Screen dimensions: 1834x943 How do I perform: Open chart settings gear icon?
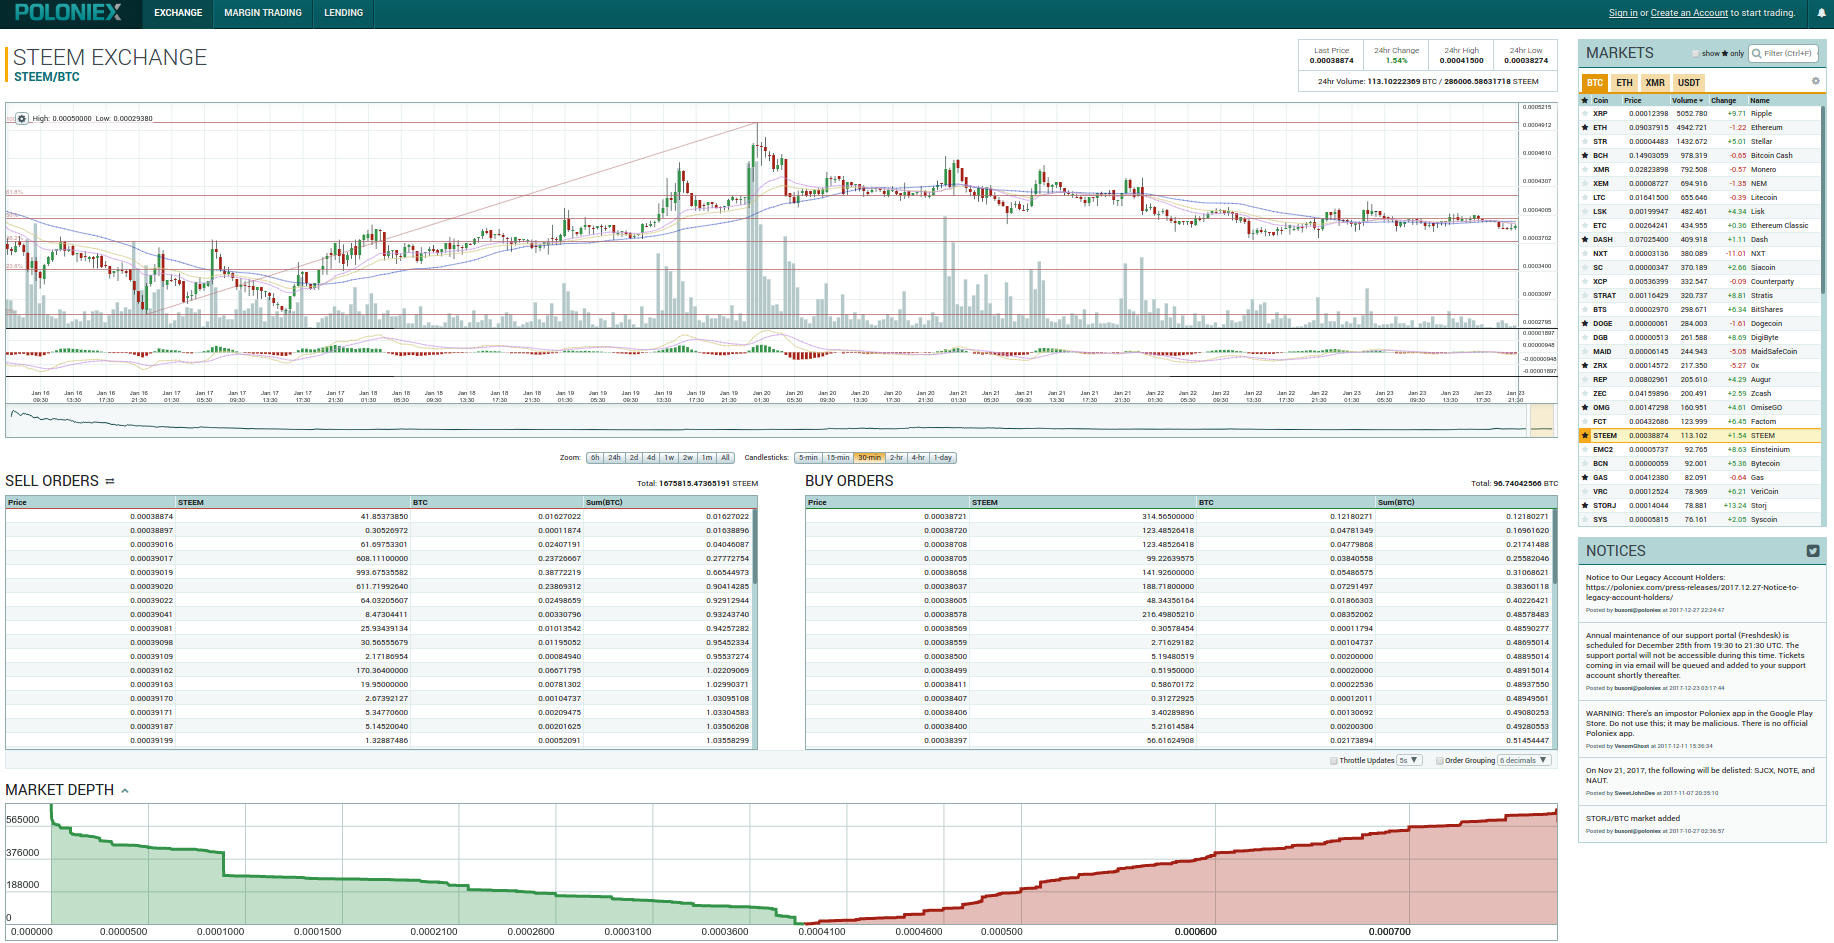22,118
